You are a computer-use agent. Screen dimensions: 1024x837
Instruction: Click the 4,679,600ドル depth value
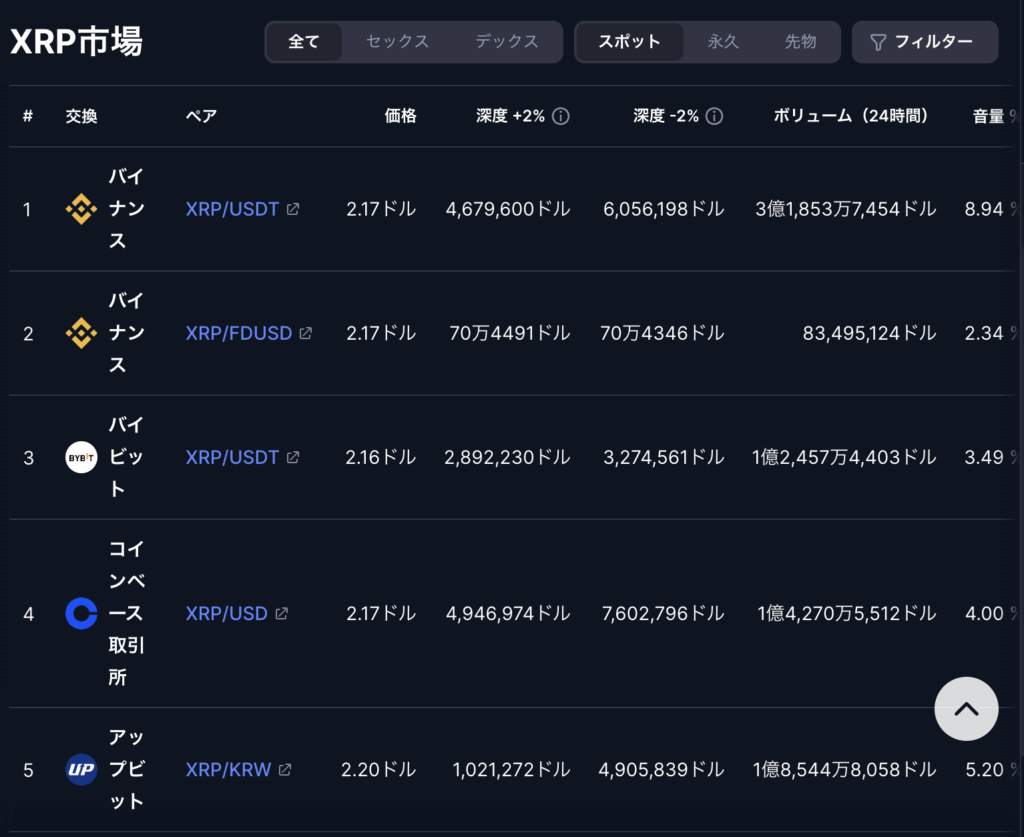(508, 209)
